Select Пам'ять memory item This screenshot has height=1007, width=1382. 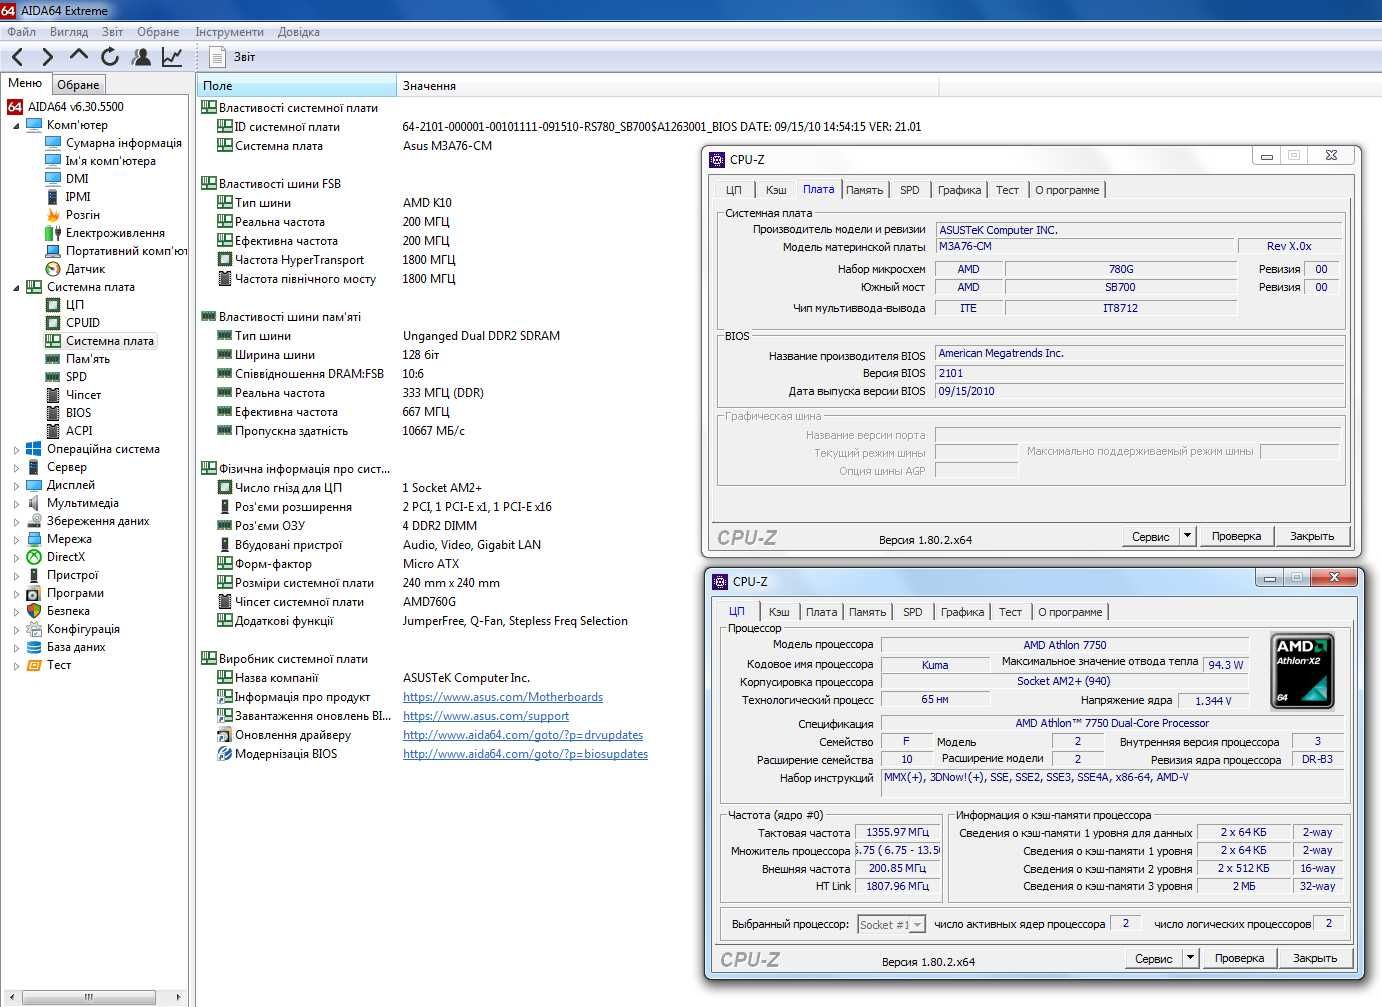[x=88, y=358]
